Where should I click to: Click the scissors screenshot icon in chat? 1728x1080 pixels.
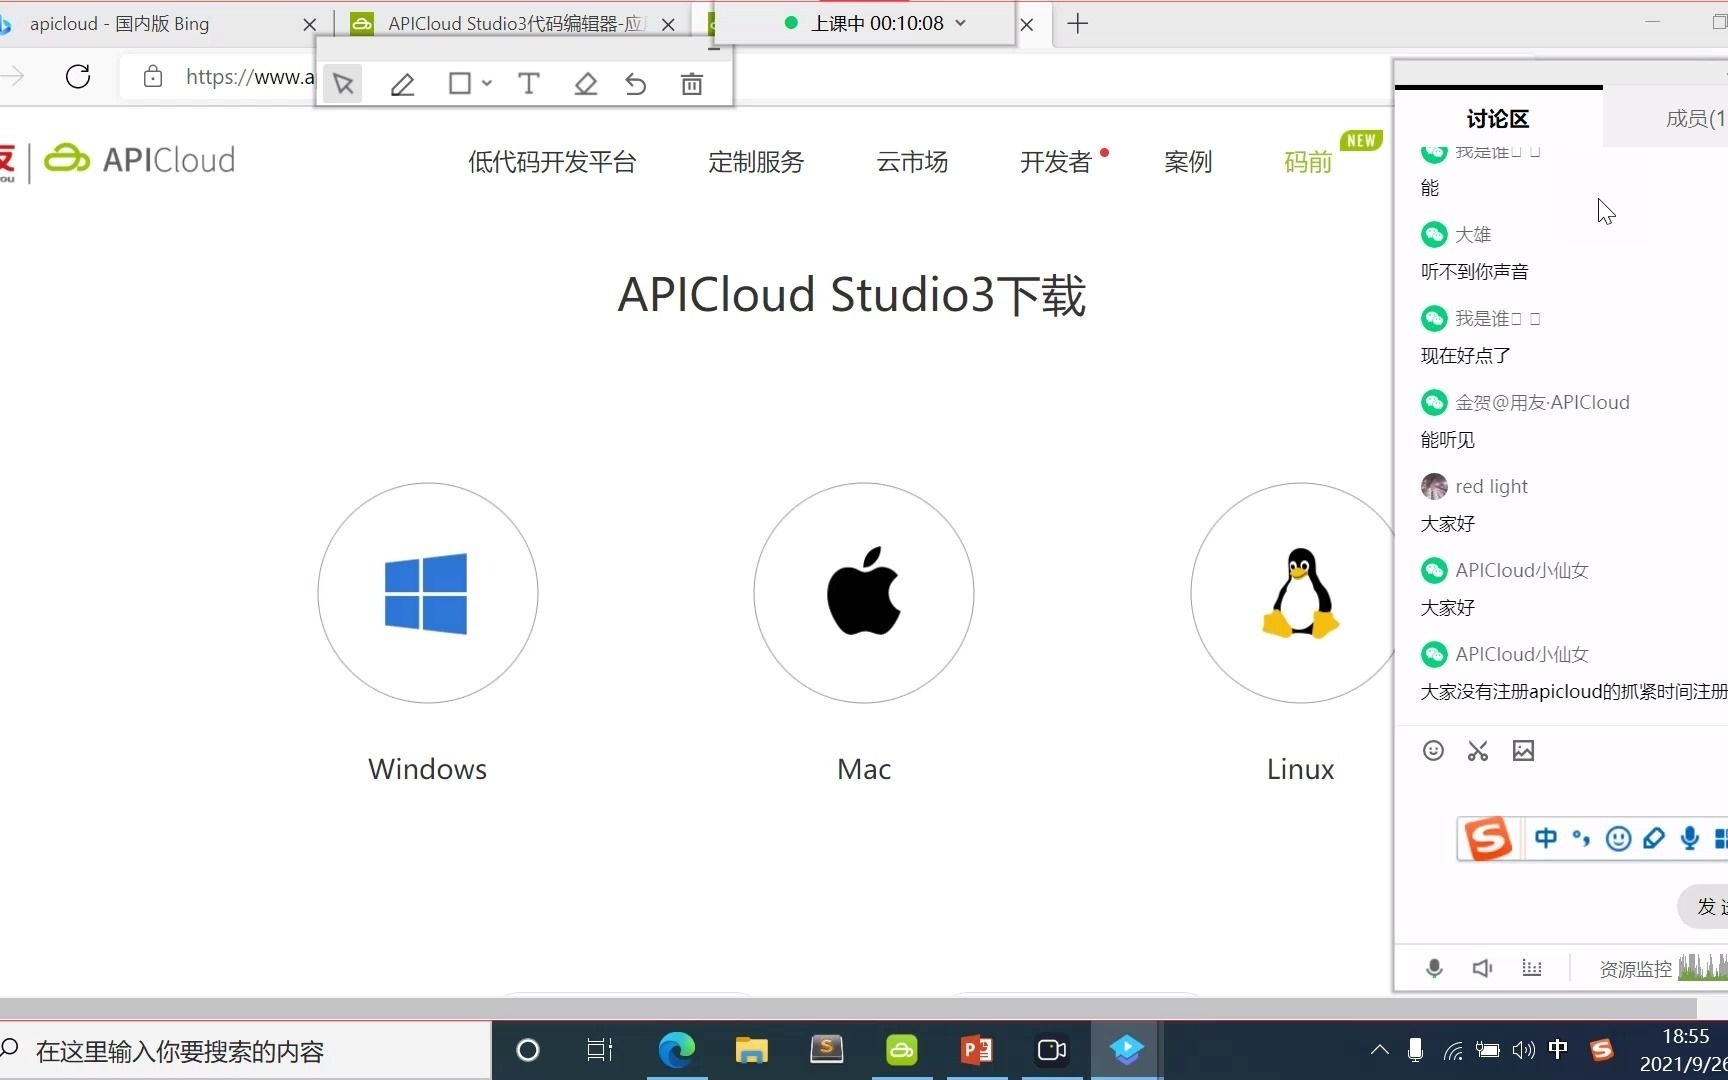click(x=1478, y=751)
